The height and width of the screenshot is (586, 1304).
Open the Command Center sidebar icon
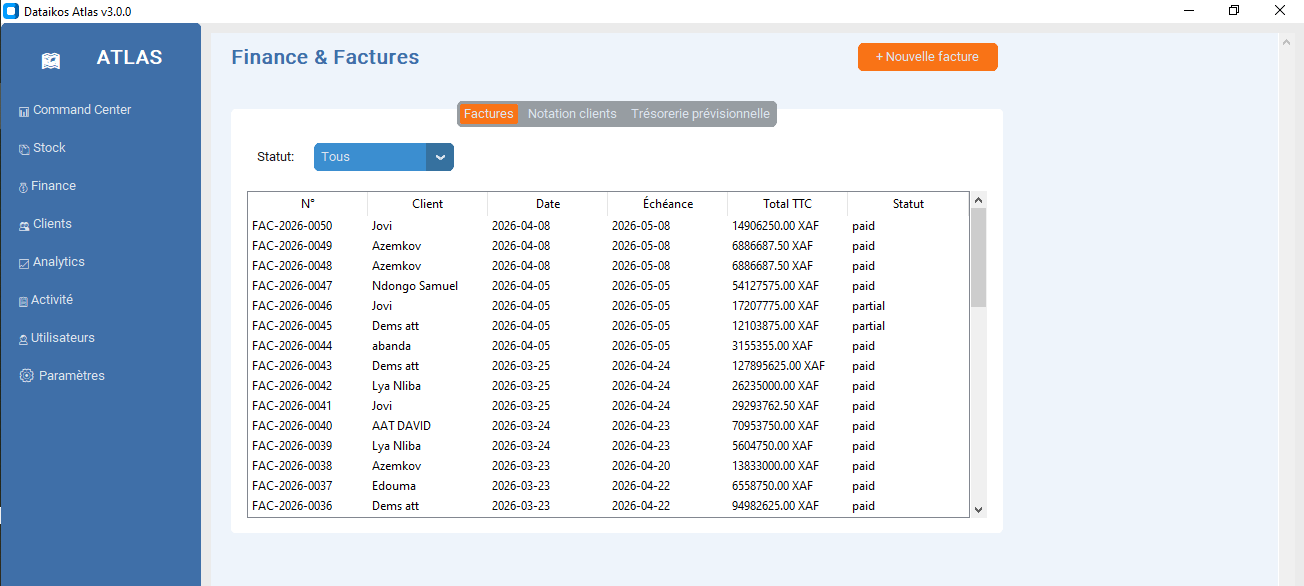24,111
